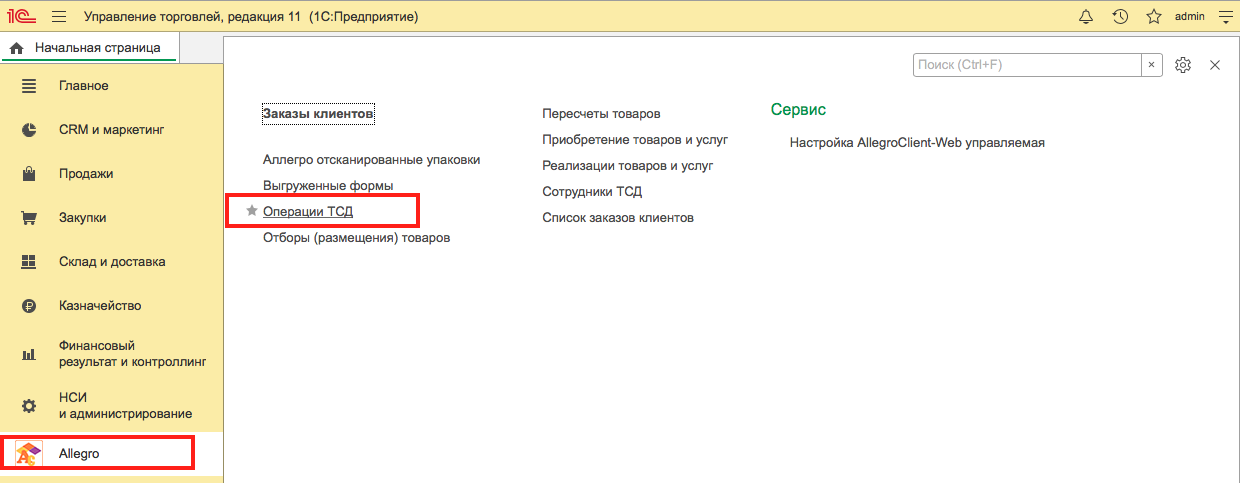
Task: Clear search with the x button
Action: pos(1152,64)
